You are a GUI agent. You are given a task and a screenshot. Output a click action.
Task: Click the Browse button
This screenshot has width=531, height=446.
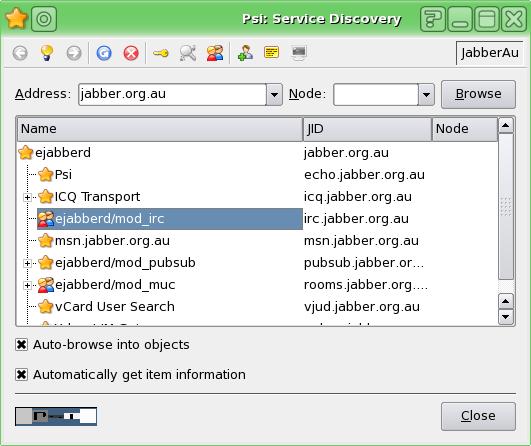tap(478, 94)
